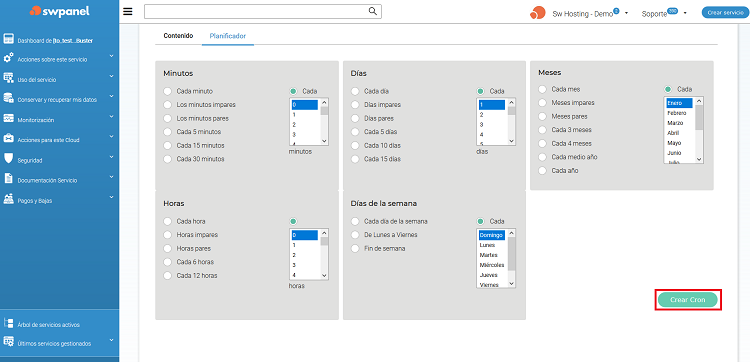Image resolution: width=750 pixels, height=362 pixels.
Task: Select the Cada hora radio button
Action: [167, 221]
